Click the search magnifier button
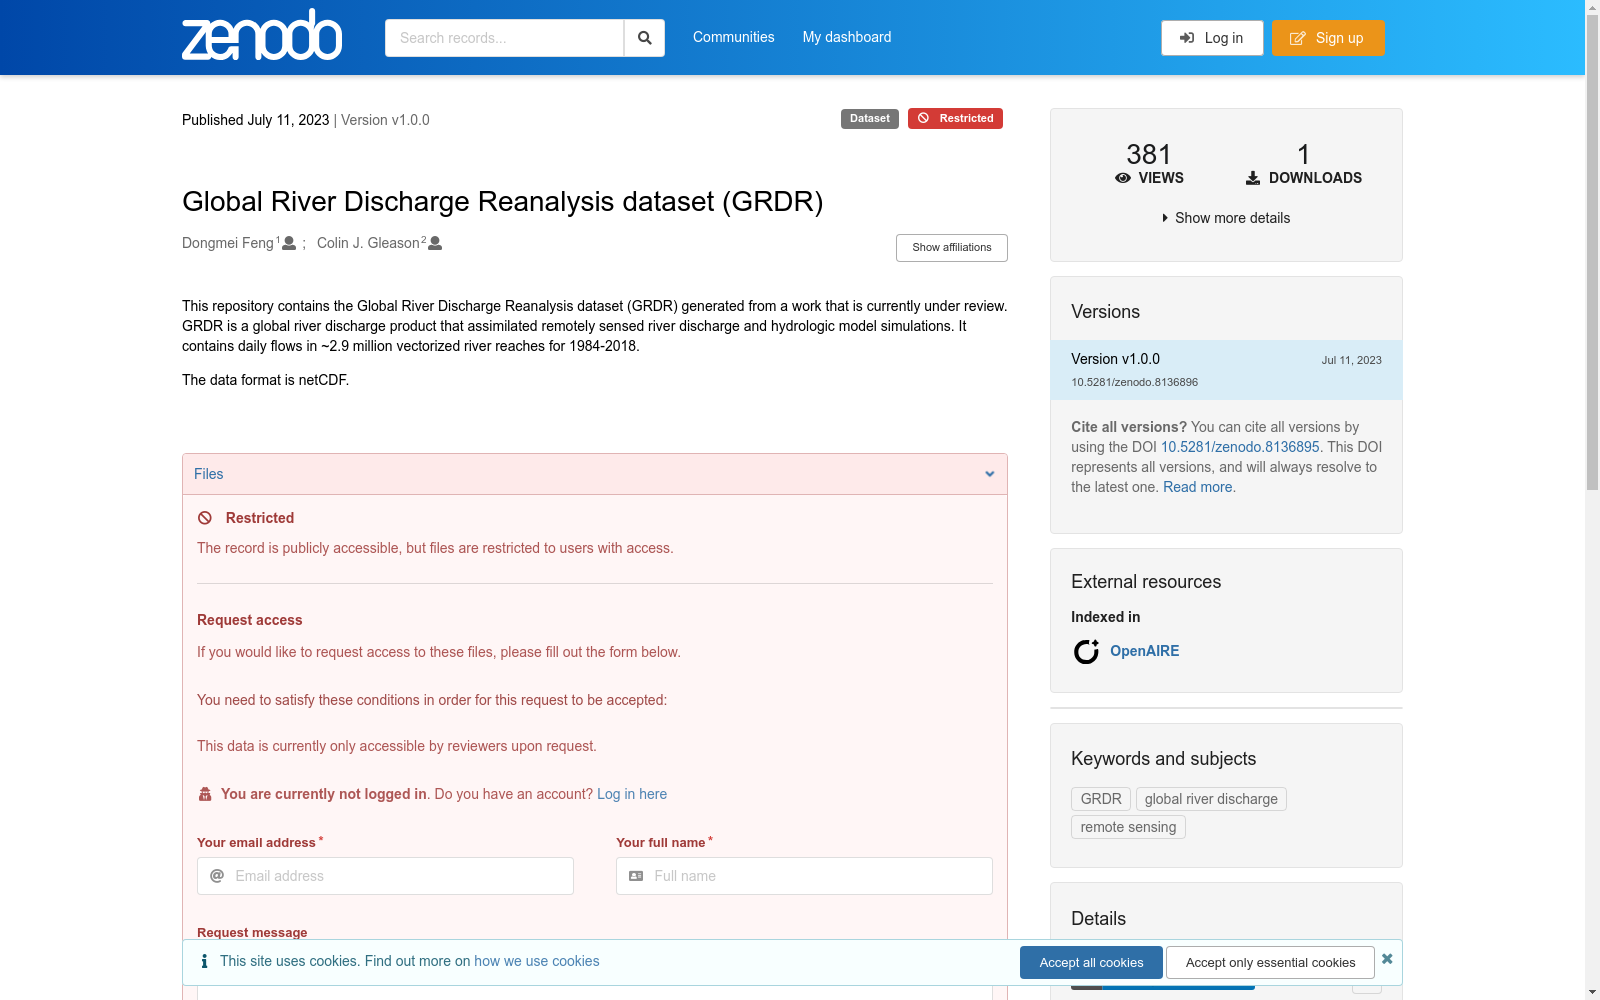 coord(644,38)
